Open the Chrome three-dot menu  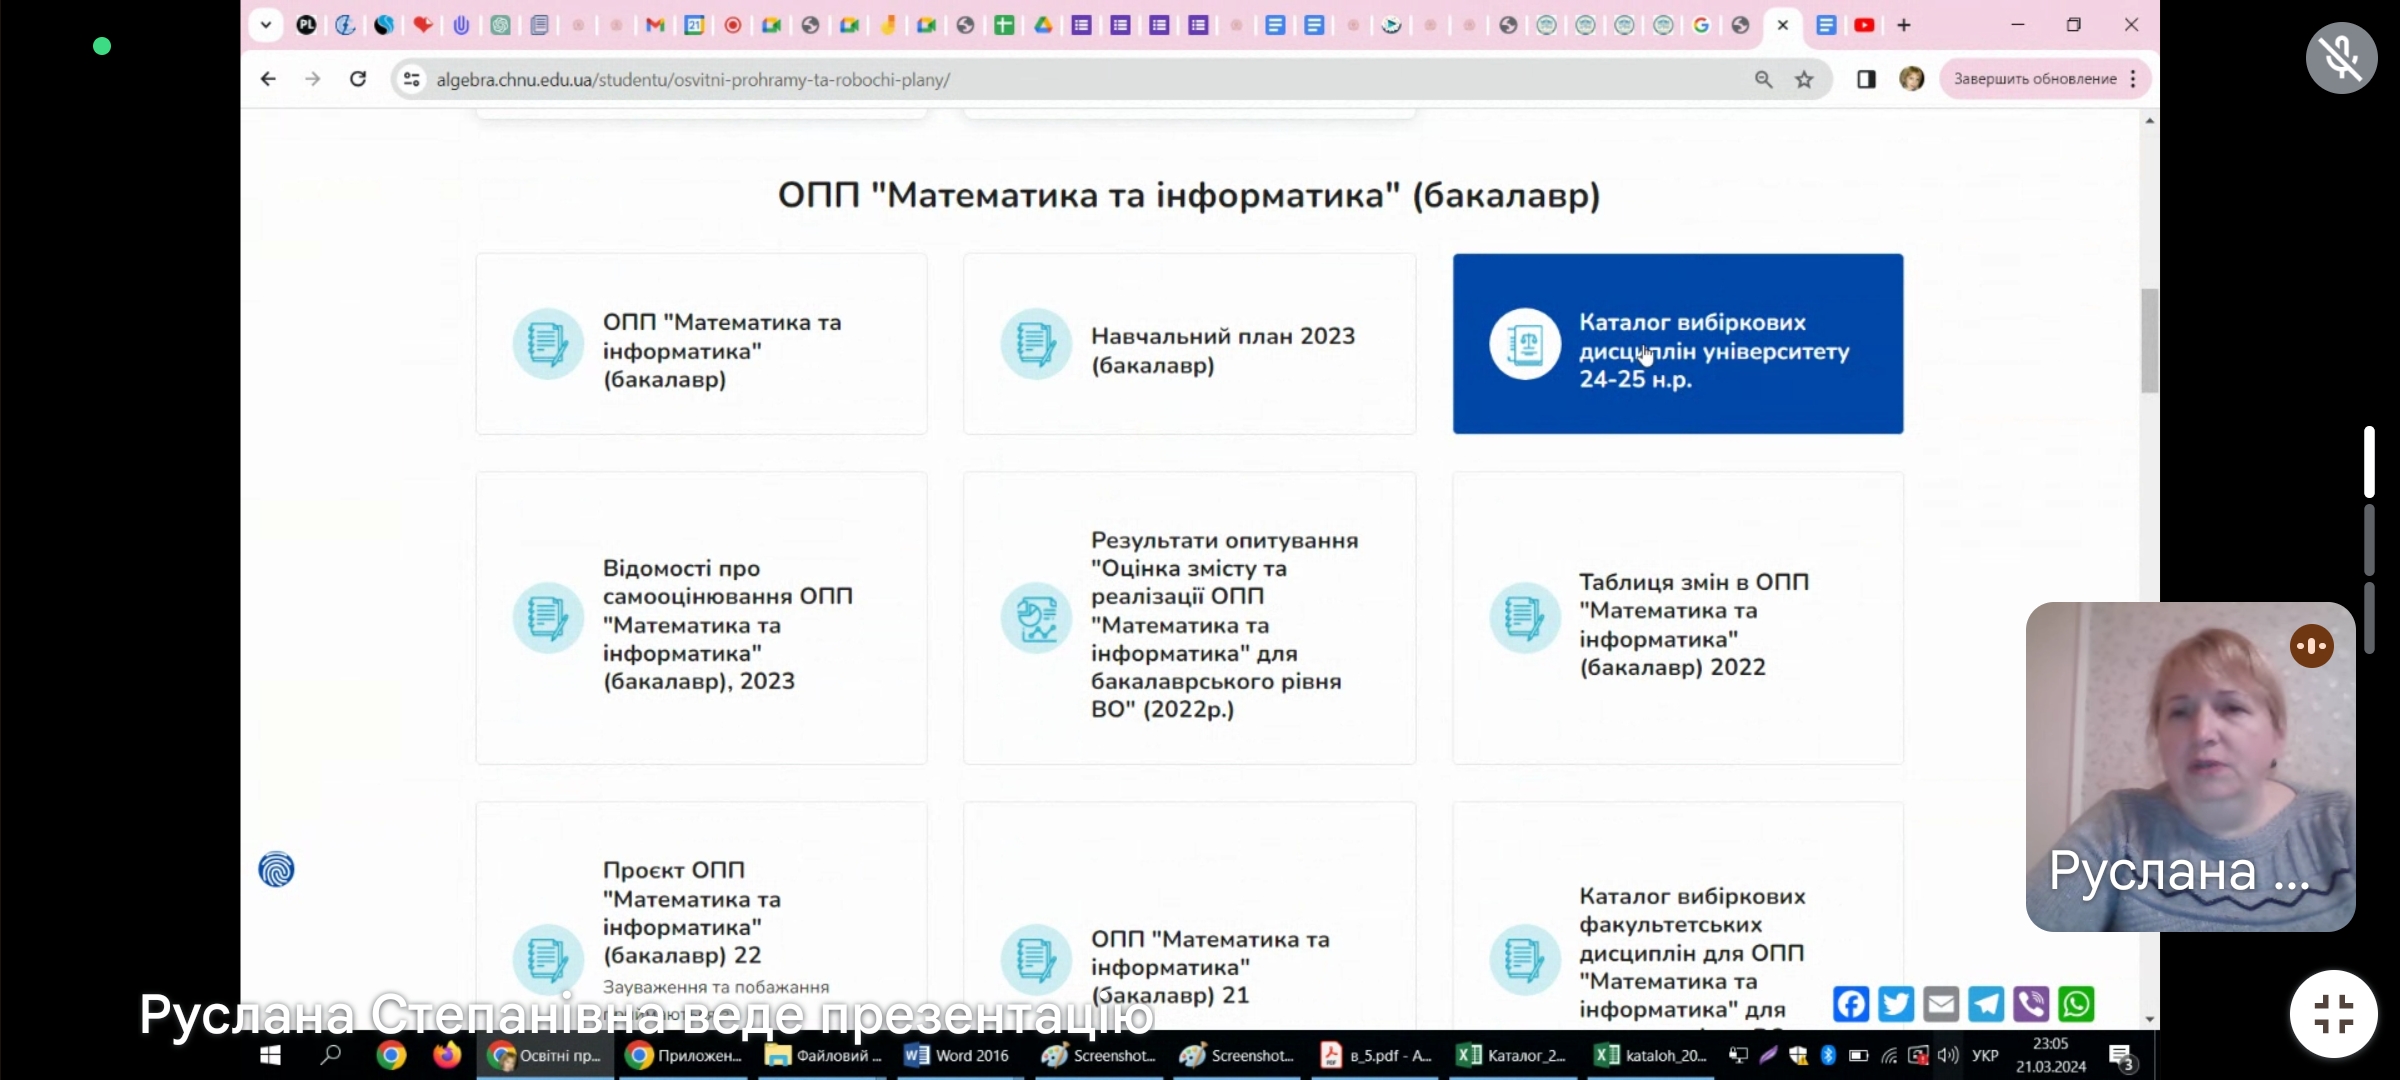(2133, 79)
